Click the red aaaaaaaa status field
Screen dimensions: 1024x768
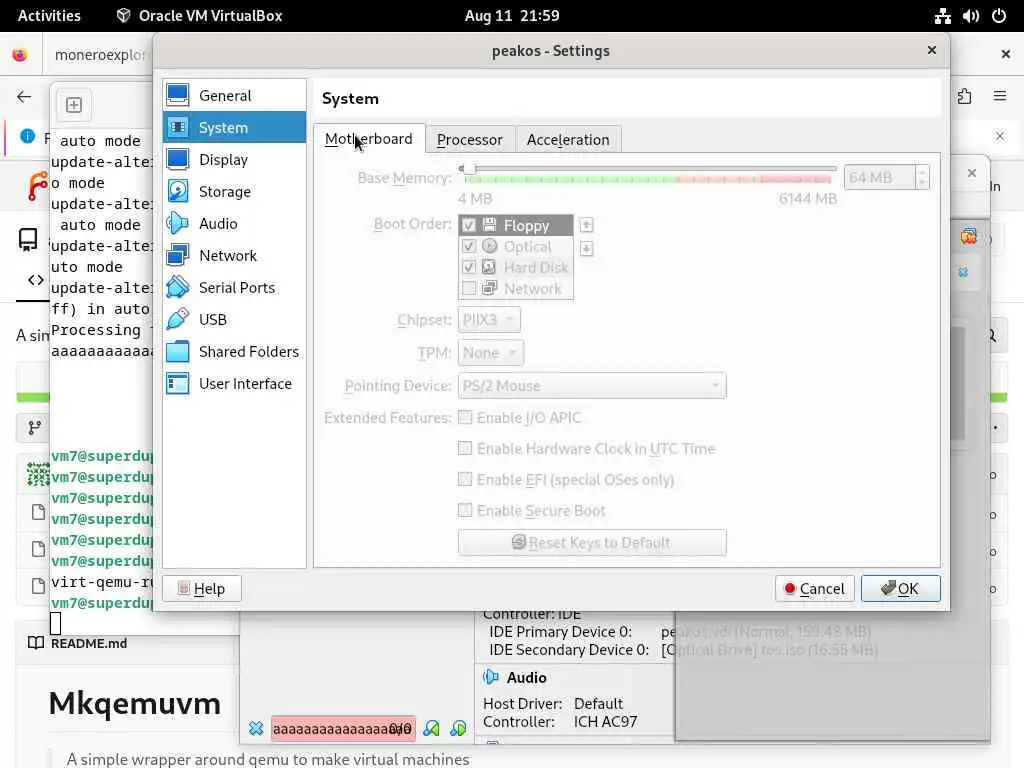(343, 728)
